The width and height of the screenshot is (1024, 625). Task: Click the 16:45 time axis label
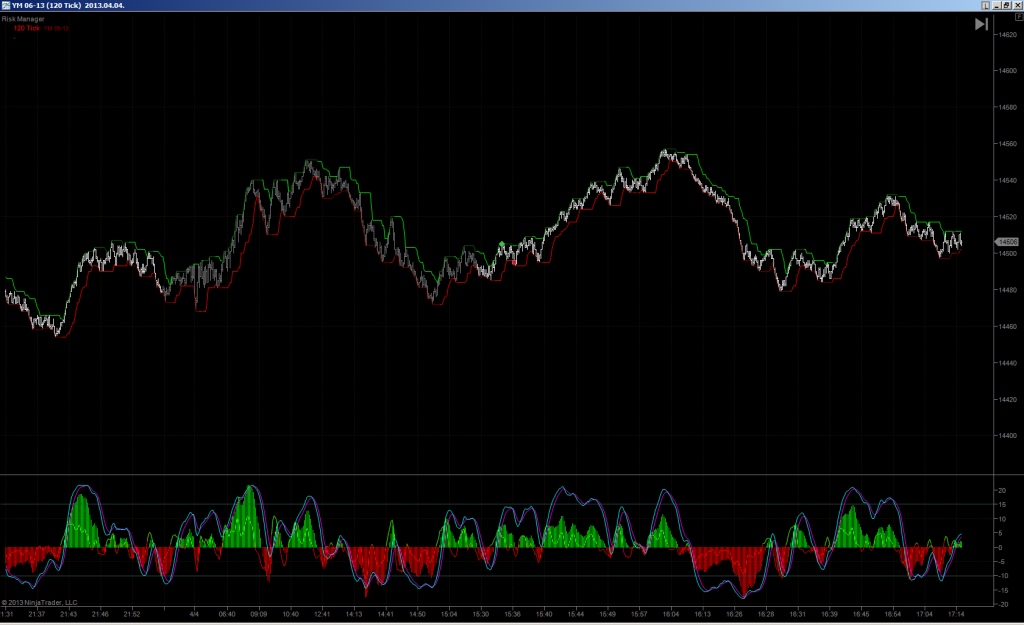click(x=861, y=614)
